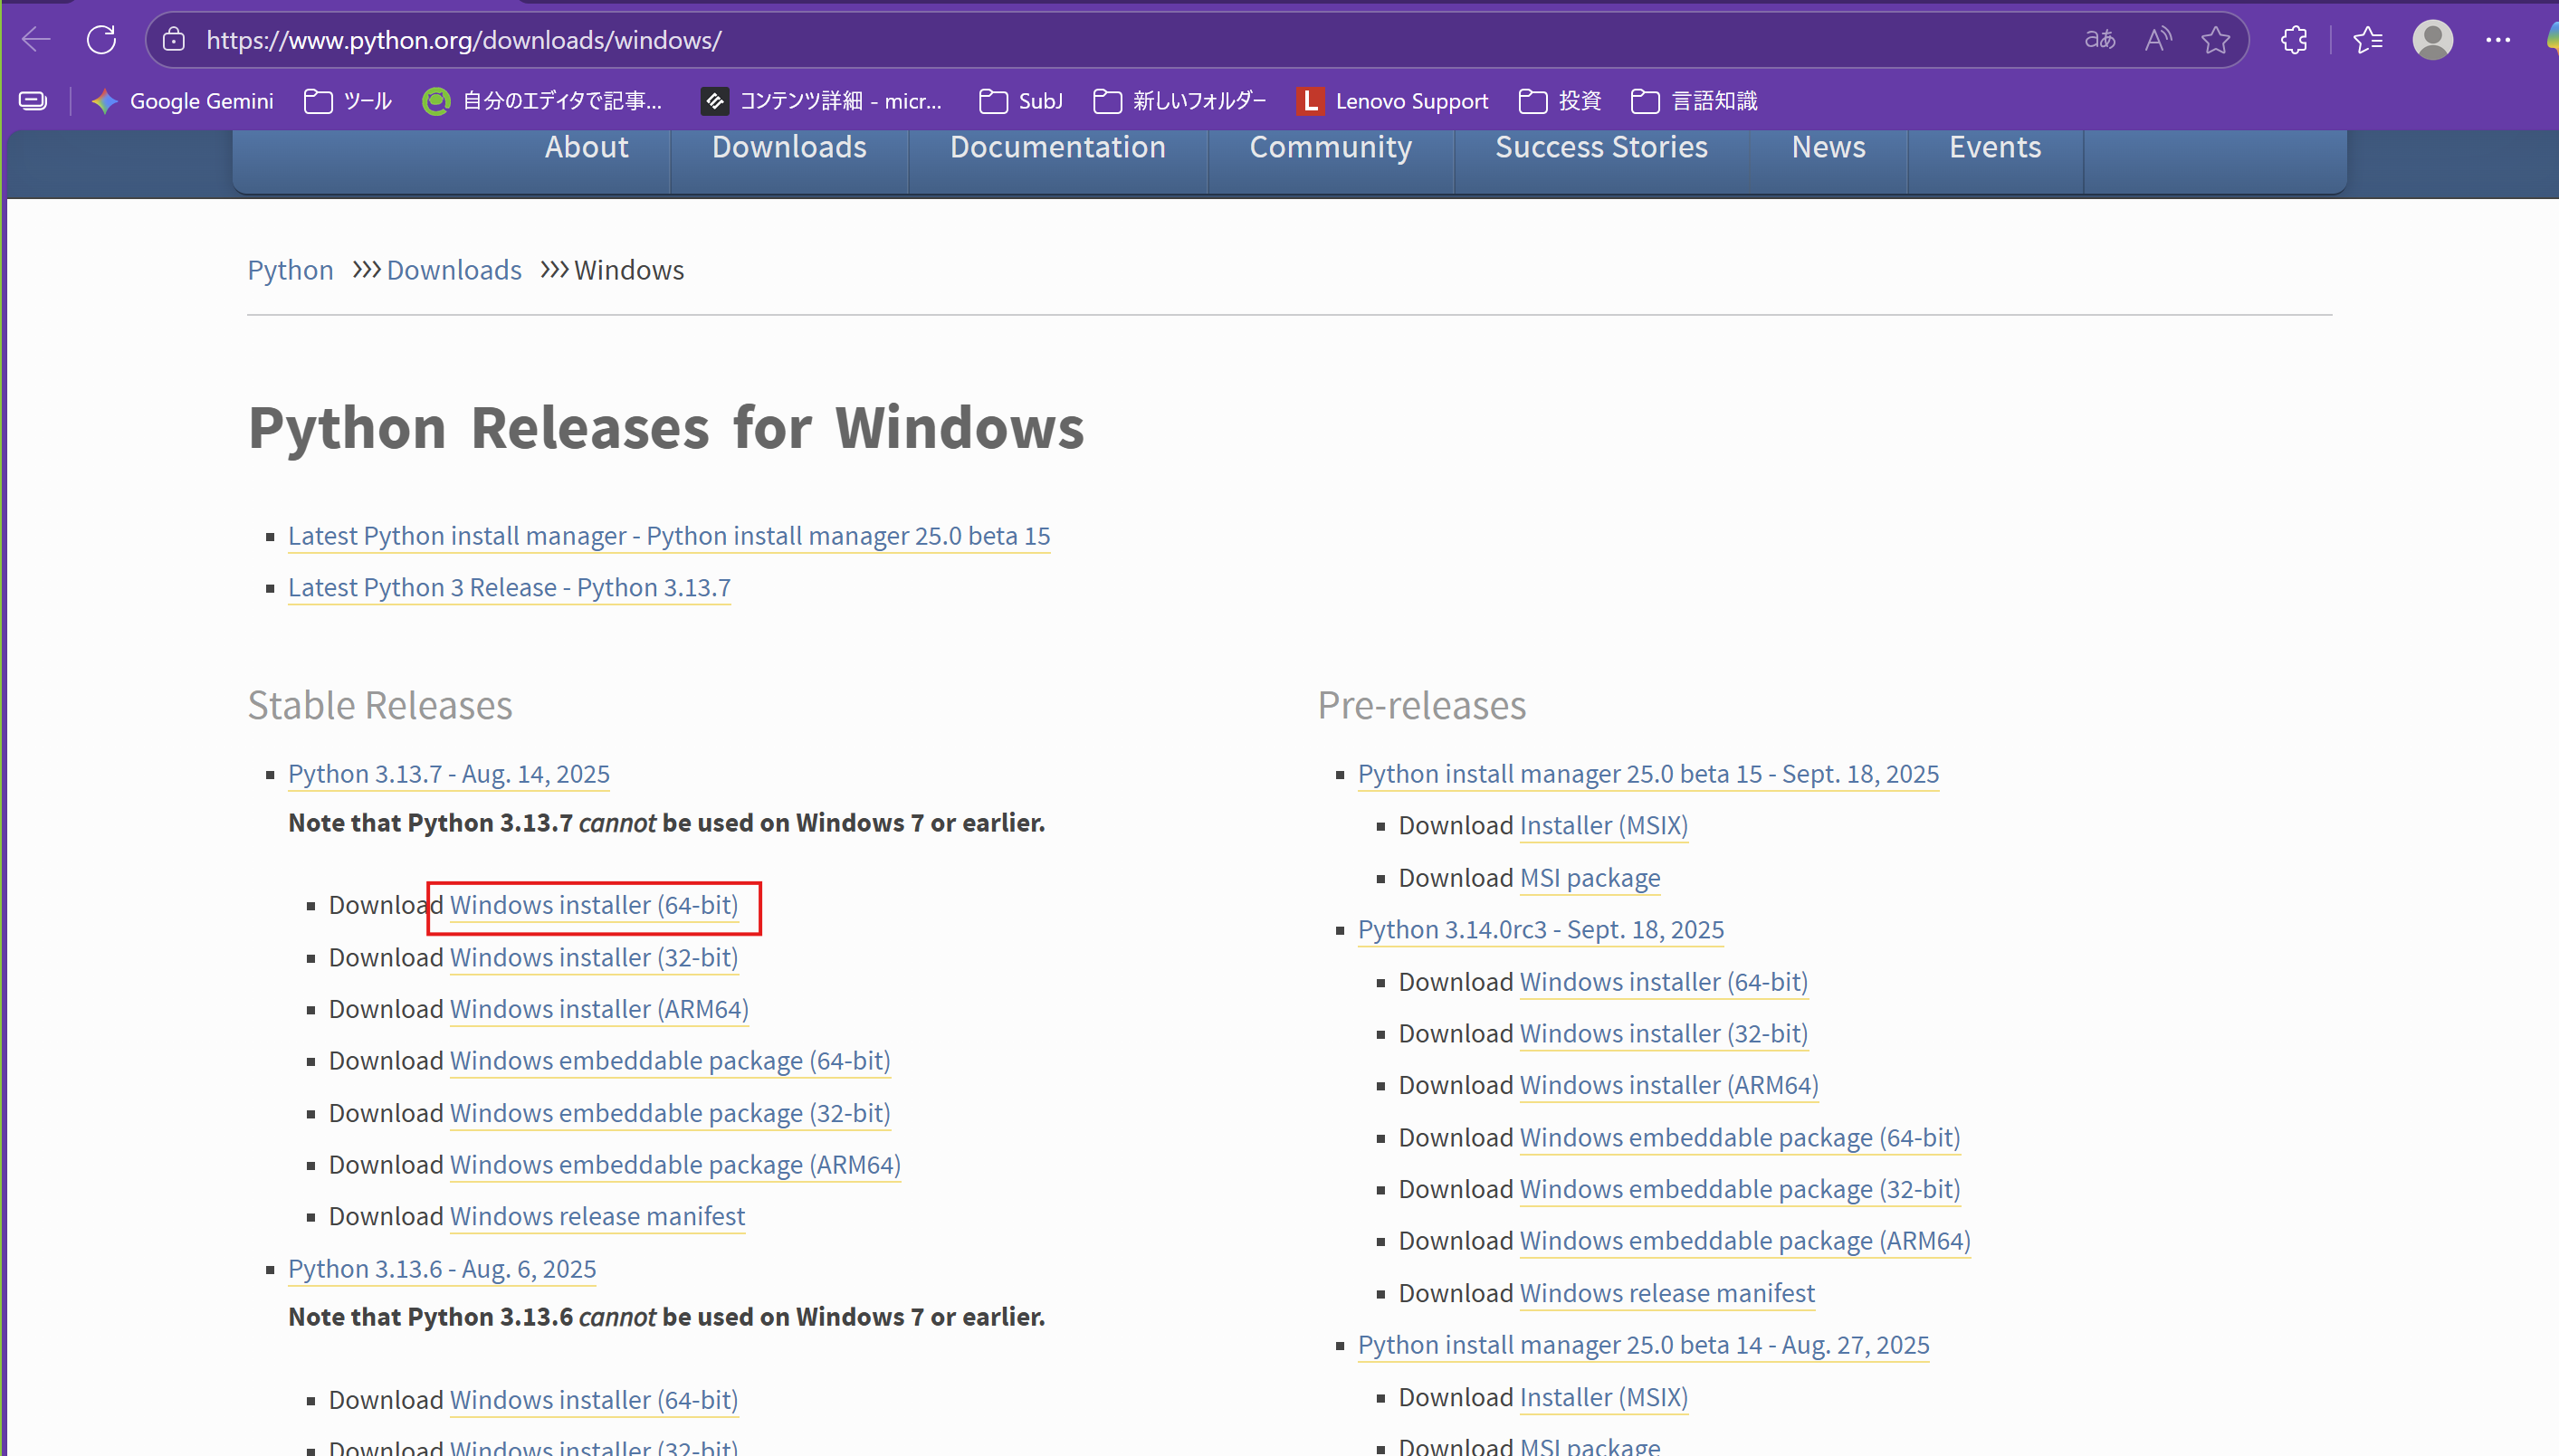
Task: Open the Google Gemini bookmark
Action: click(182, 101)
